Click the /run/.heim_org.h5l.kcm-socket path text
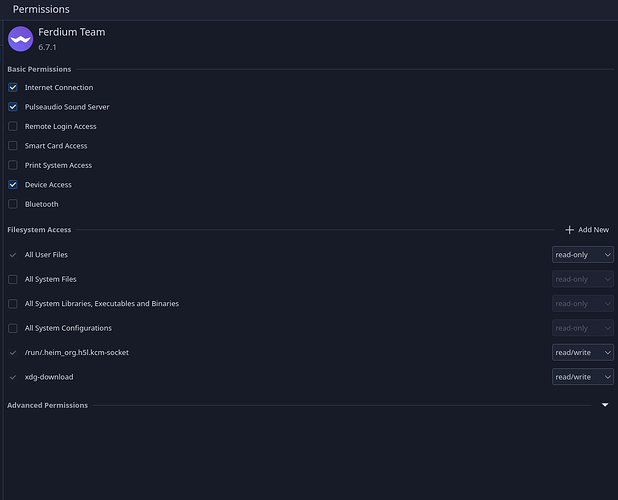 pos(77,353)
